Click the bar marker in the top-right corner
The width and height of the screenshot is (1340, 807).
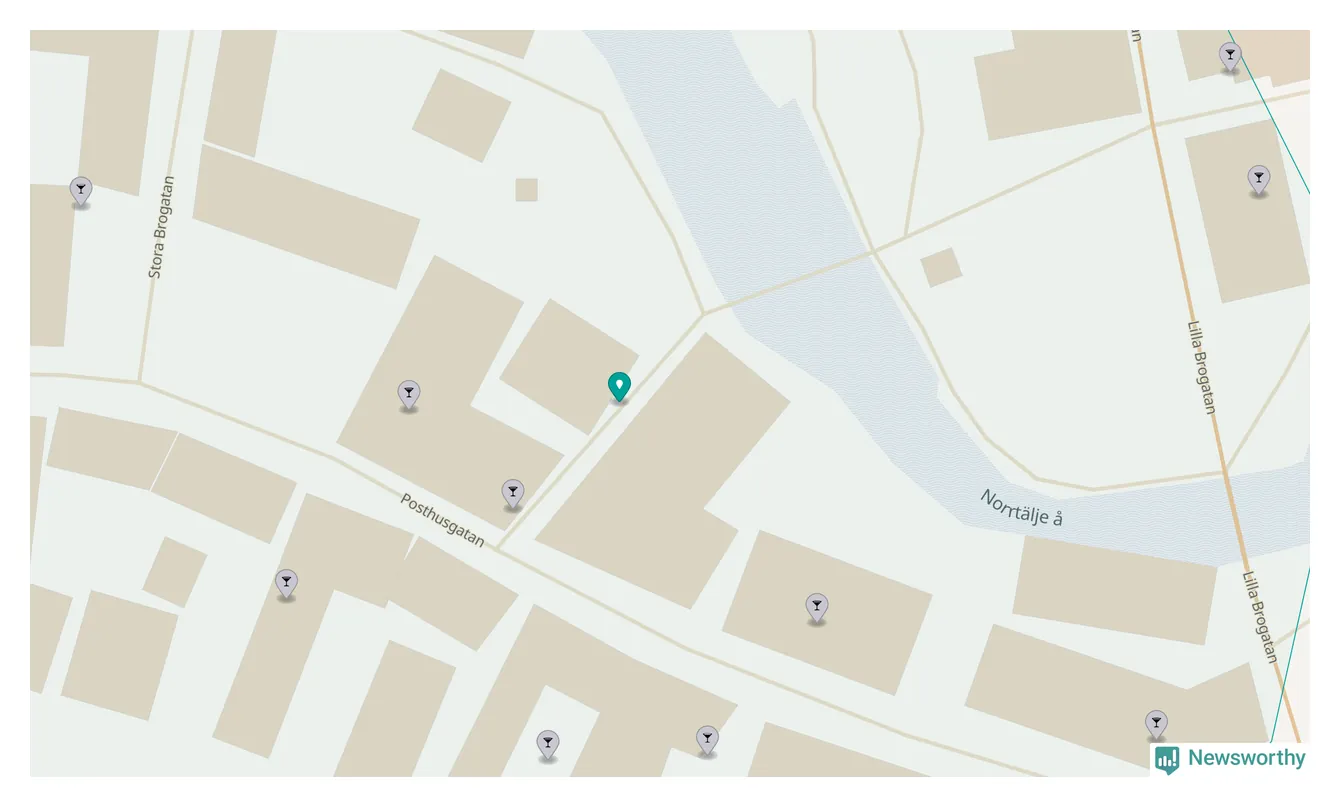[x=1230, y=57]
